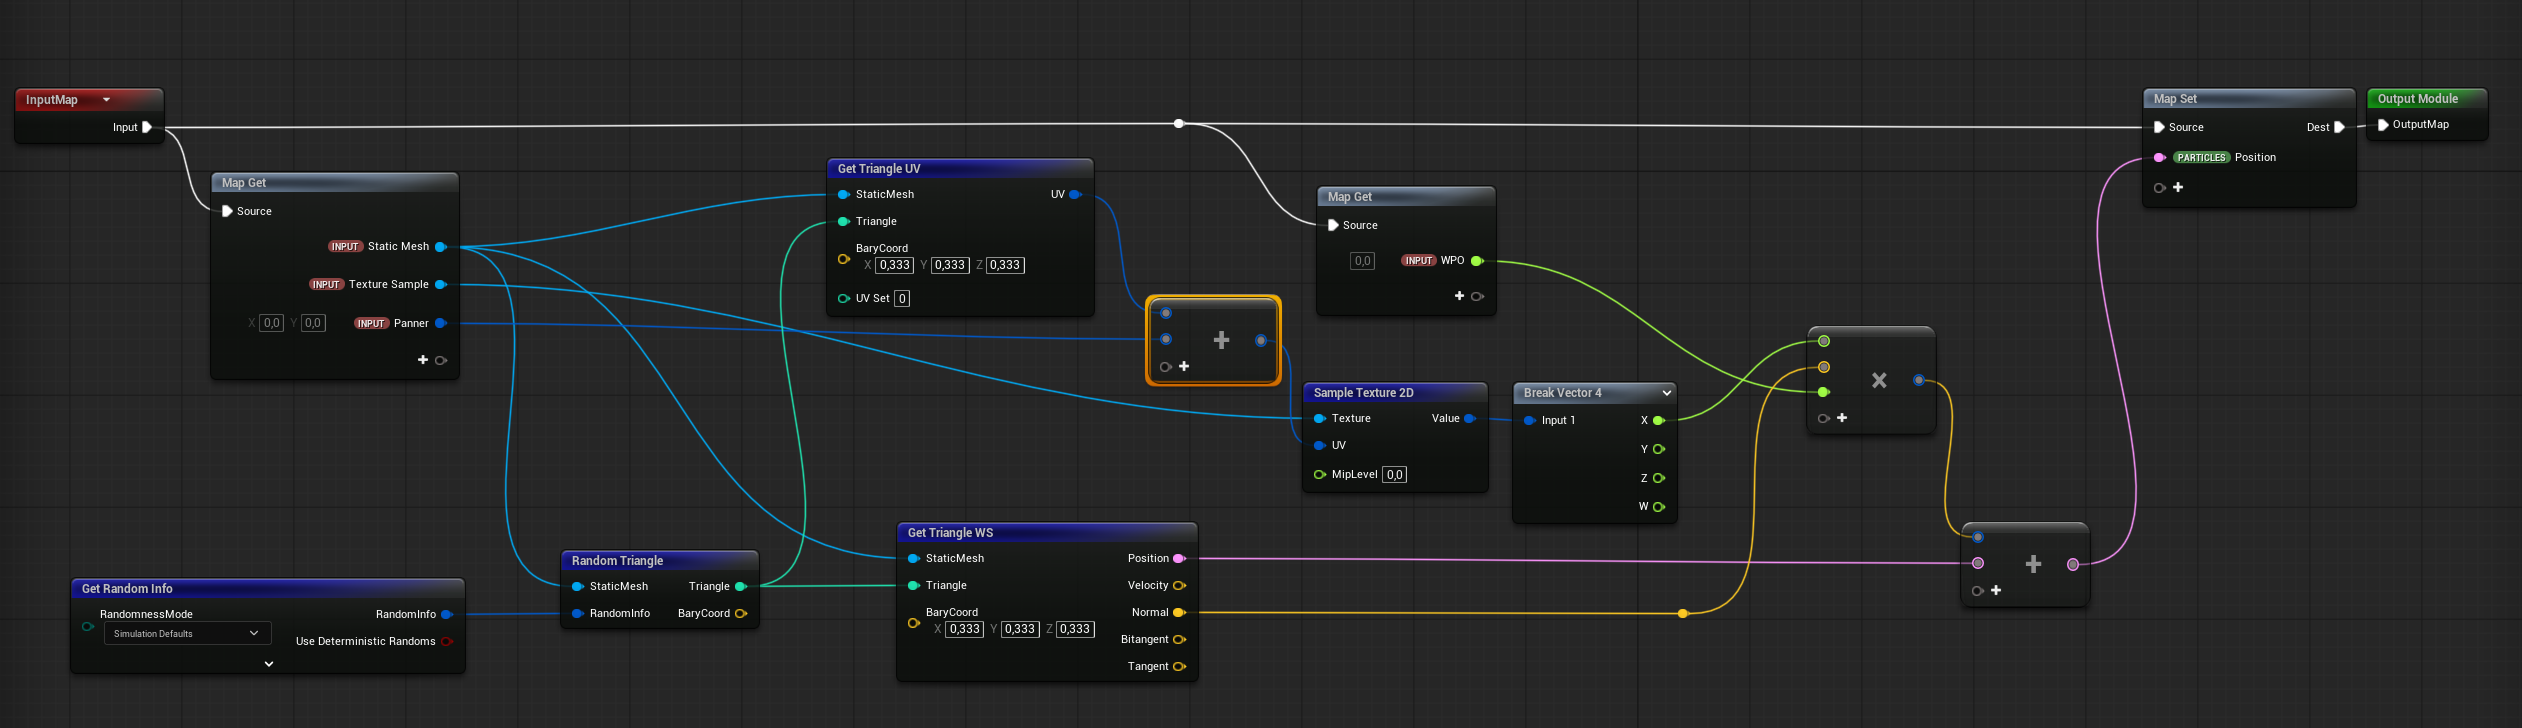Click add pin plus on the WPO Map Get node
The width and height of the screenshot is (2522, 728).
(x=1460, y=296)
